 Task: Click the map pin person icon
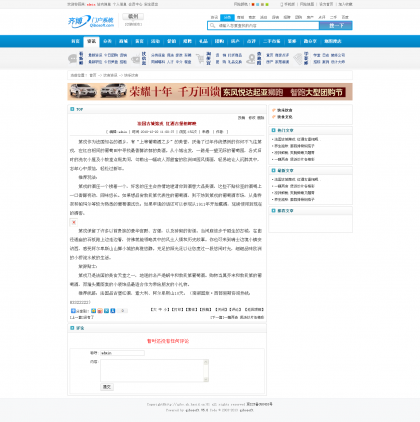point(250,59)
